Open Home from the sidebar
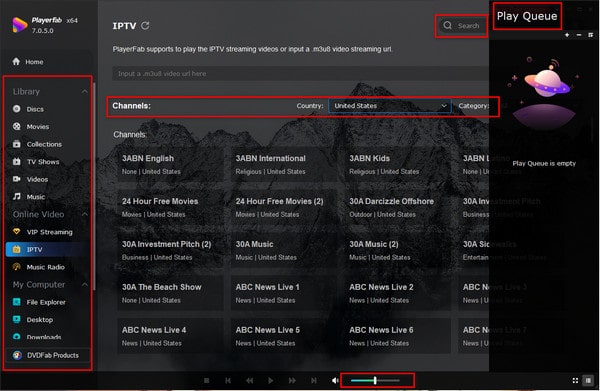The width and height of the screenshot is (600, 391). pos(28,62)
